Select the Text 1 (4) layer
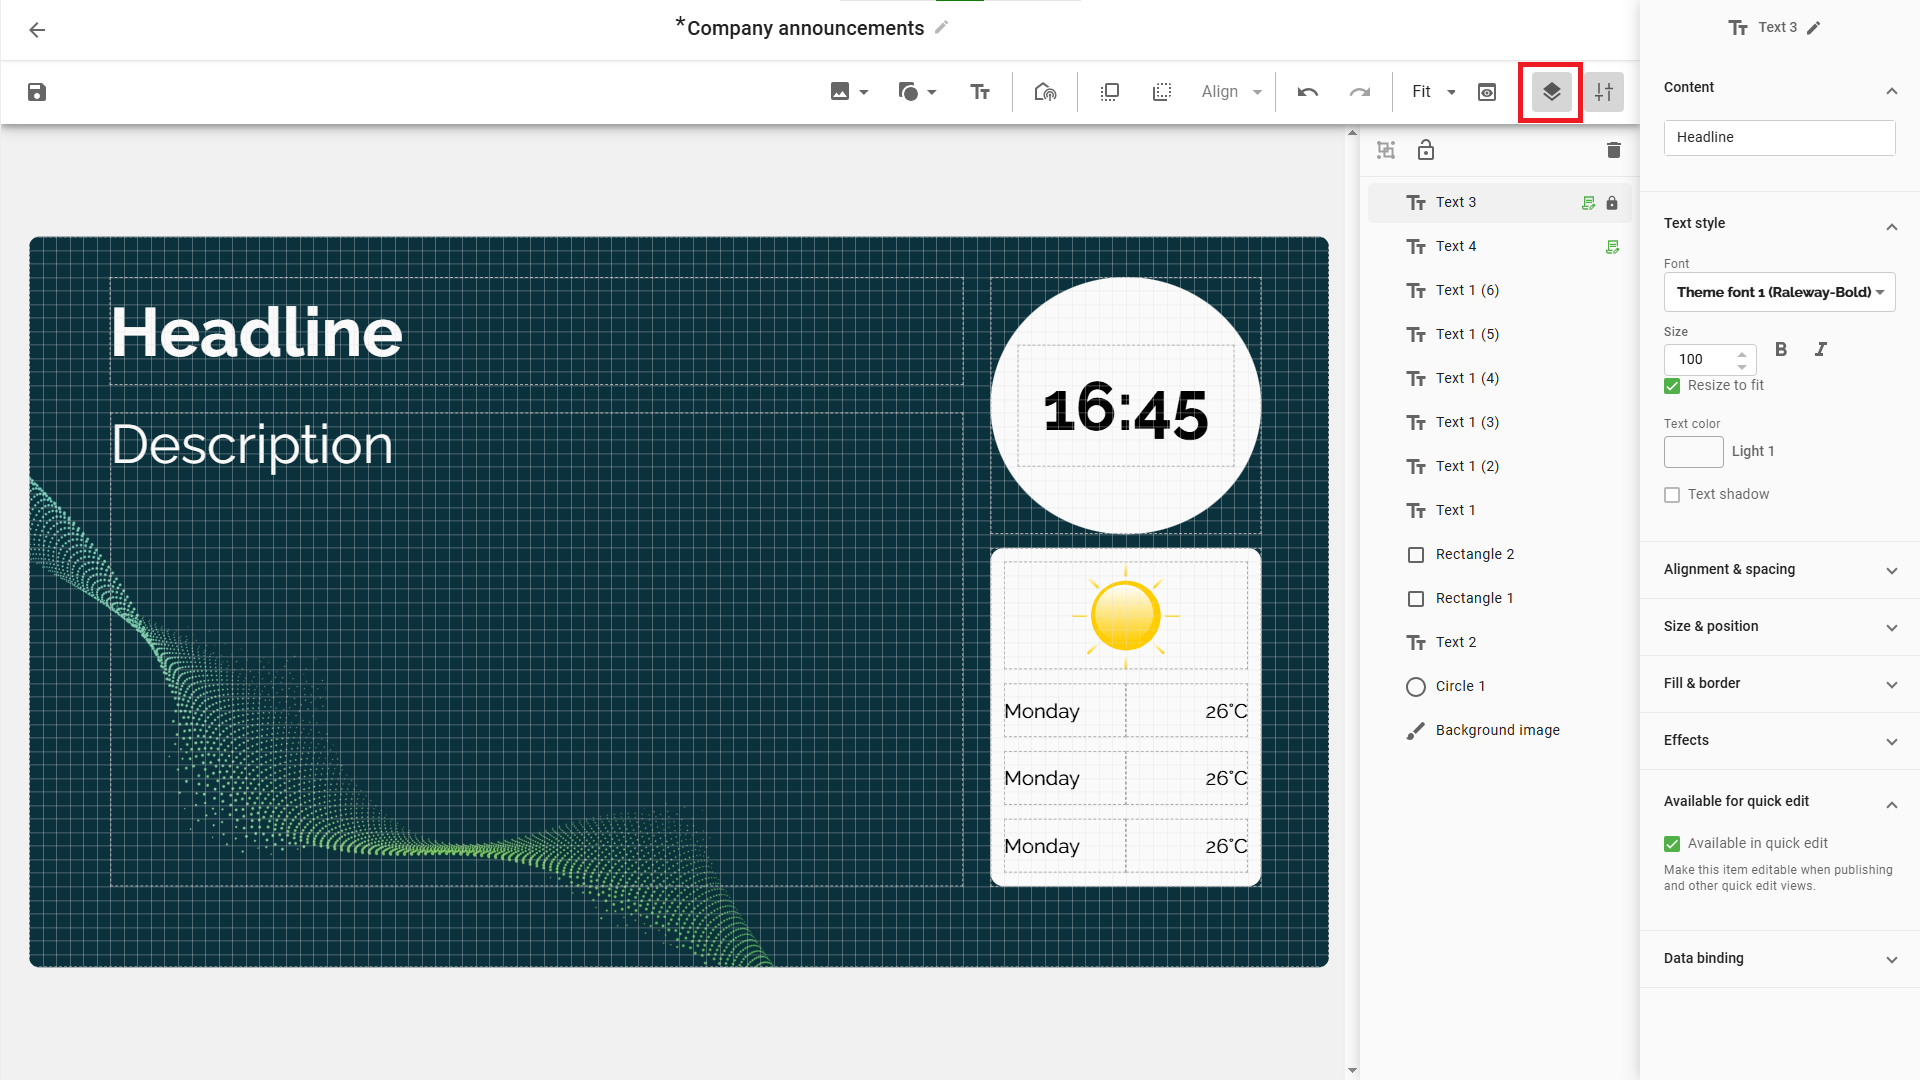 [x=1499, y=379]
